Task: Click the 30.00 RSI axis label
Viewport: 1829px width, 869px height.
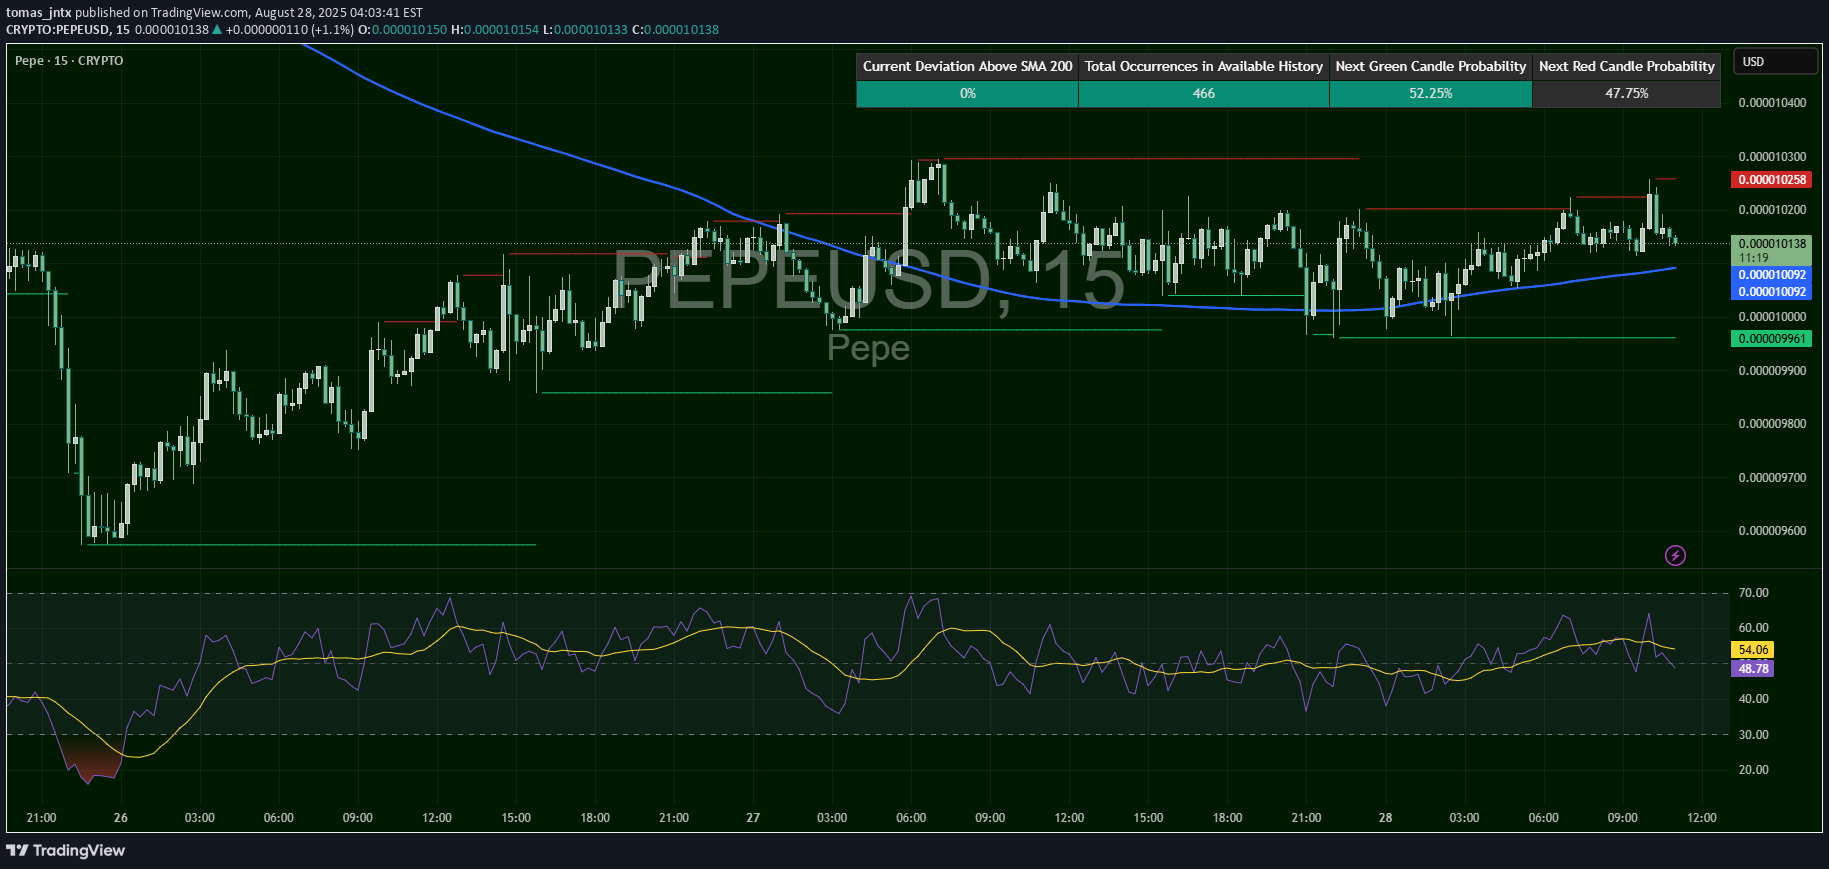Action: [x=1753, y=735]
